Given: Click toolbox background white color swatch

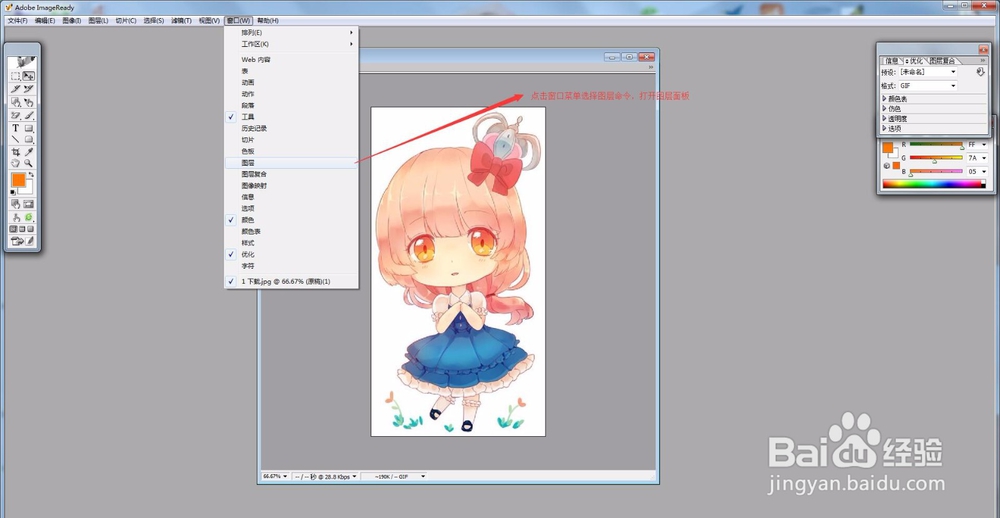Looking at the screenshot, I should (x=29, y=190).
